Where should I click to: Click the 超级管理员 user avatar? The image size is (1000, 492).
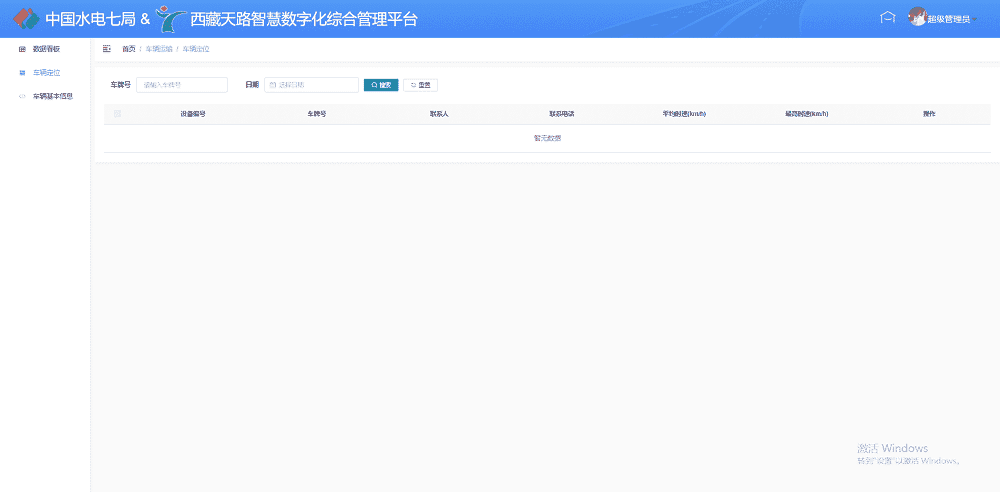click(x=917, y=17)
